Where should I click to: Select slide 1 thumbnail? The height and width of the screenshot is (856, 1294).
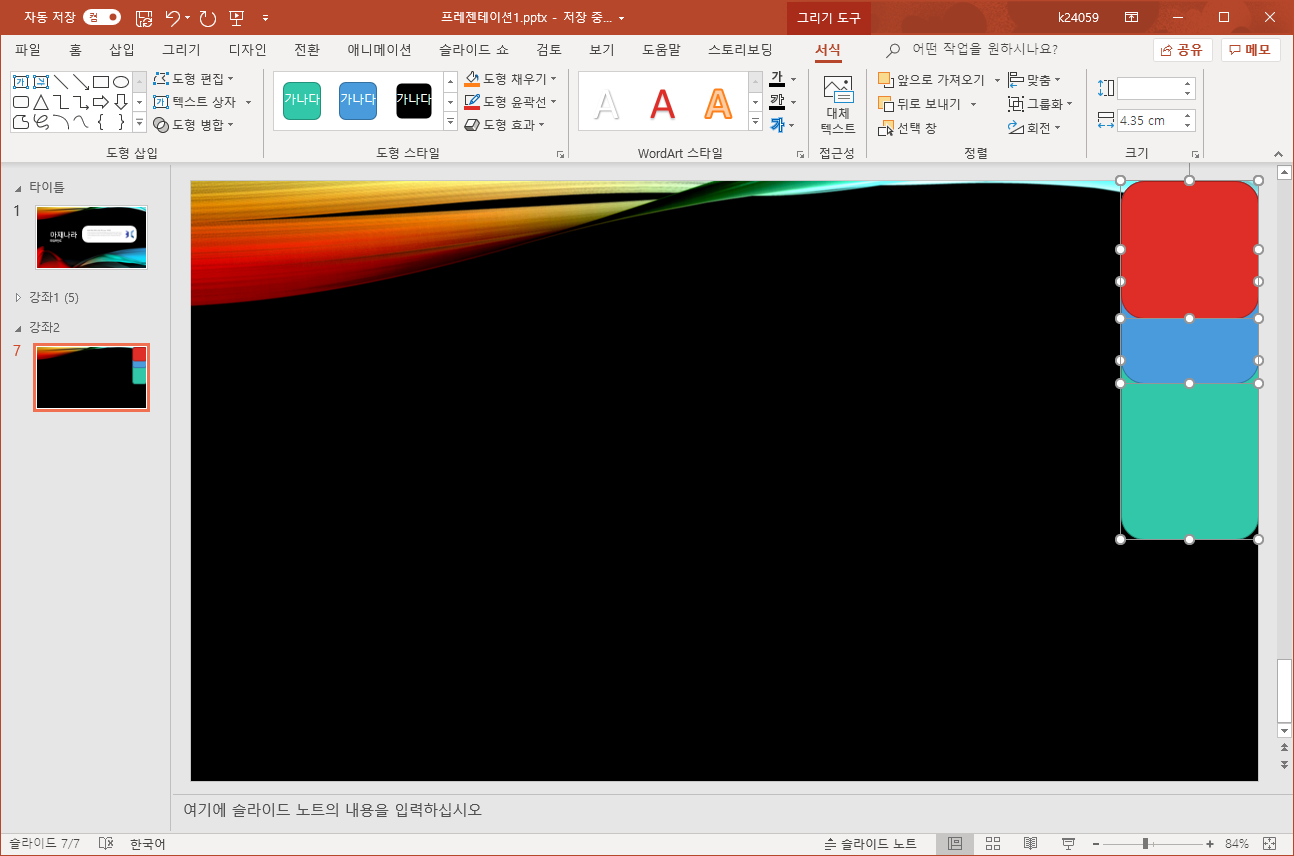(x=91, y=237)
